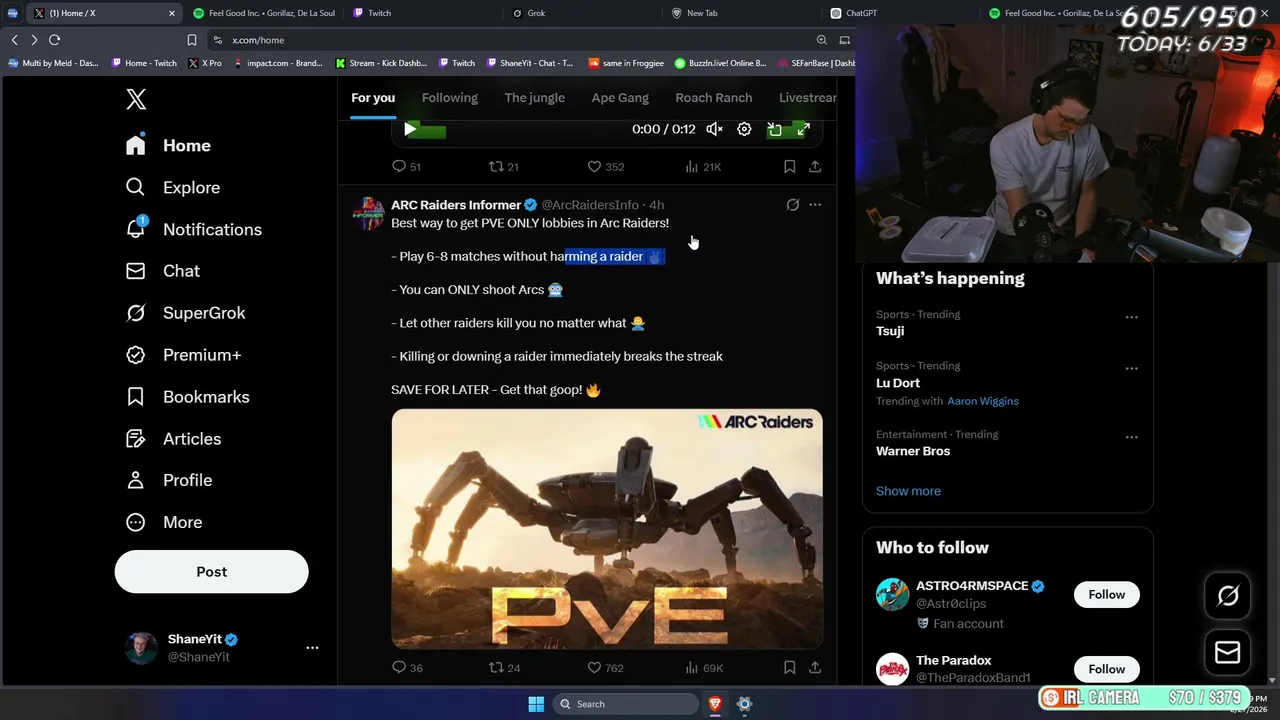Go back in browser
The width and height of the screenshot is (1280, 720).
coord(14,40)
